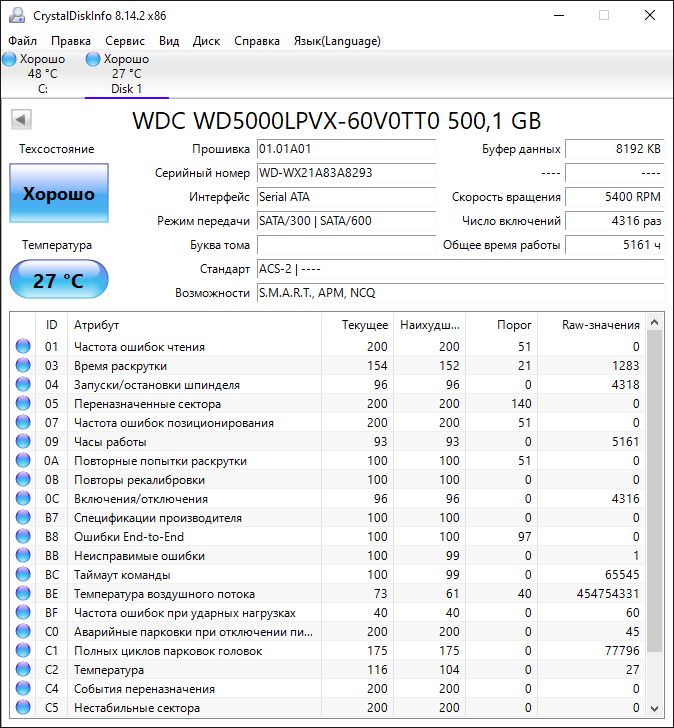
Task: Click the 27 °C temperature button
Action: coord(59,280)
